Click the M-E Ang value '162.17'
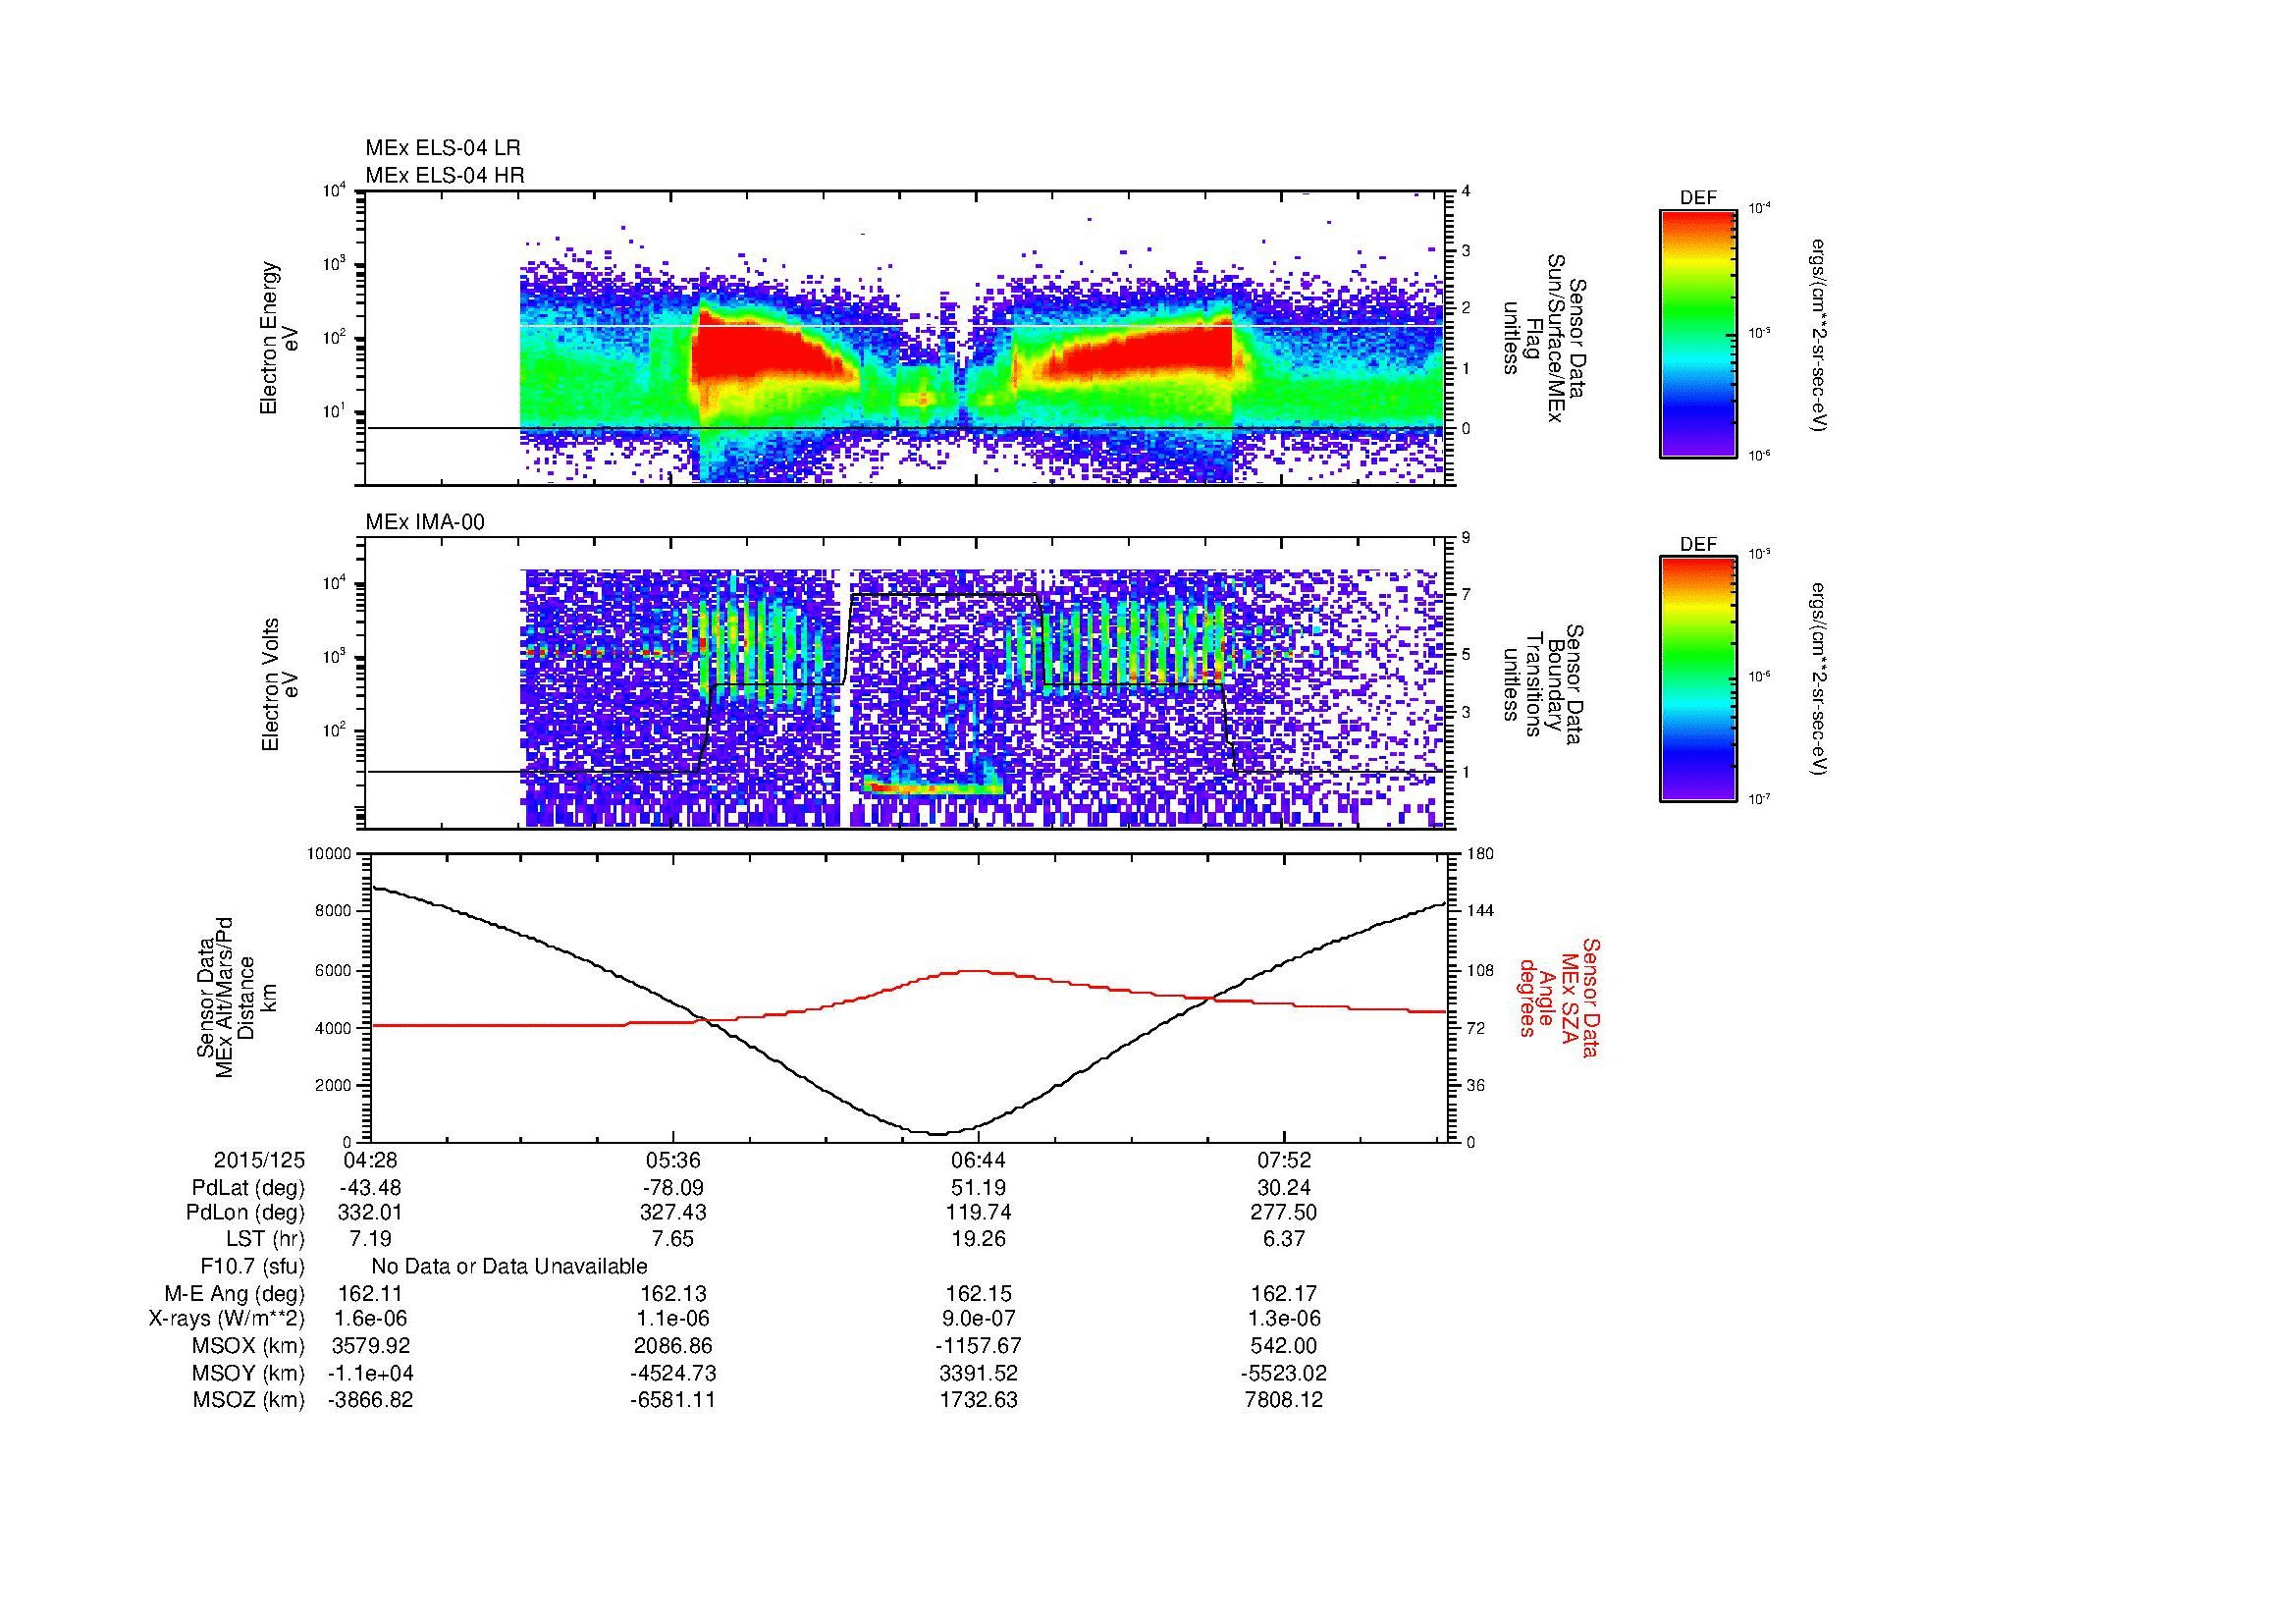This screenshot has width=2296, height=1623. pyautogui.click(x=1283, y=1294)
